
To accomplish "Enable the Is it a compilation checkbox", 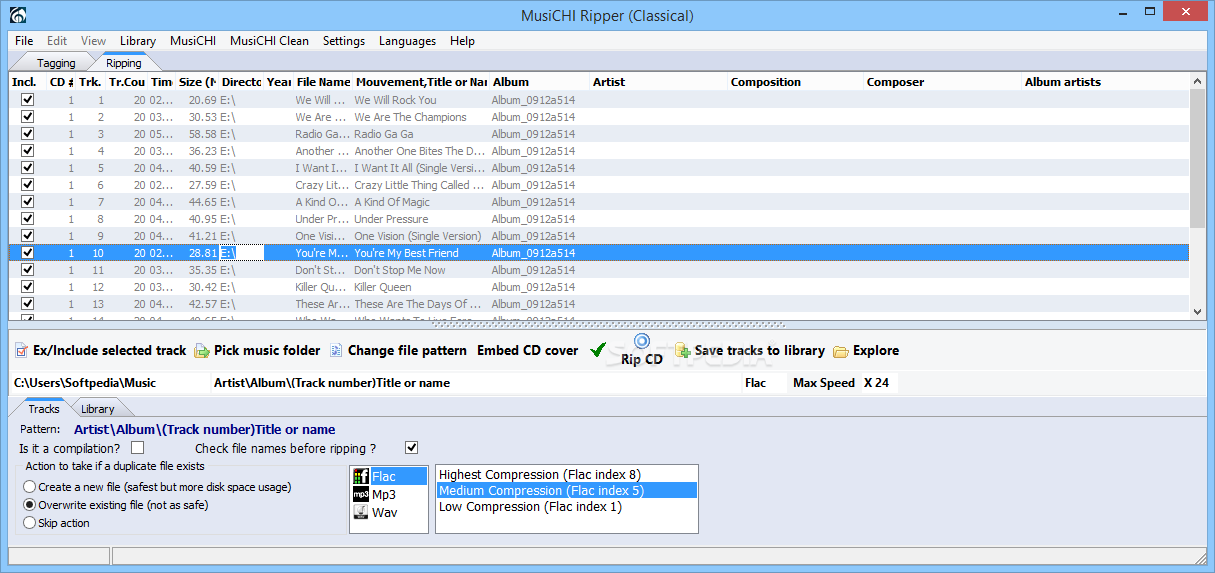I will point(138,448).
